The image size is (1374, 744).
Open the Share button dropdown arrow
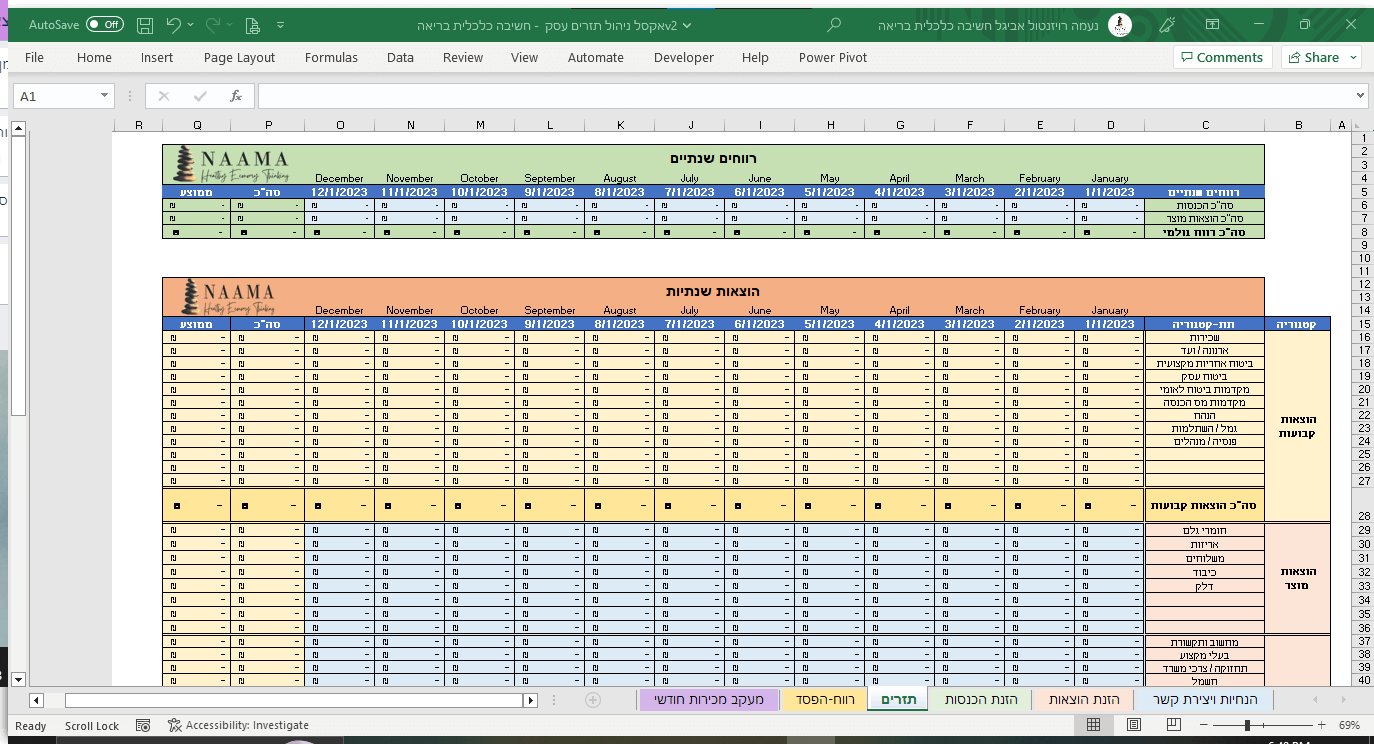pos(1353,58)
